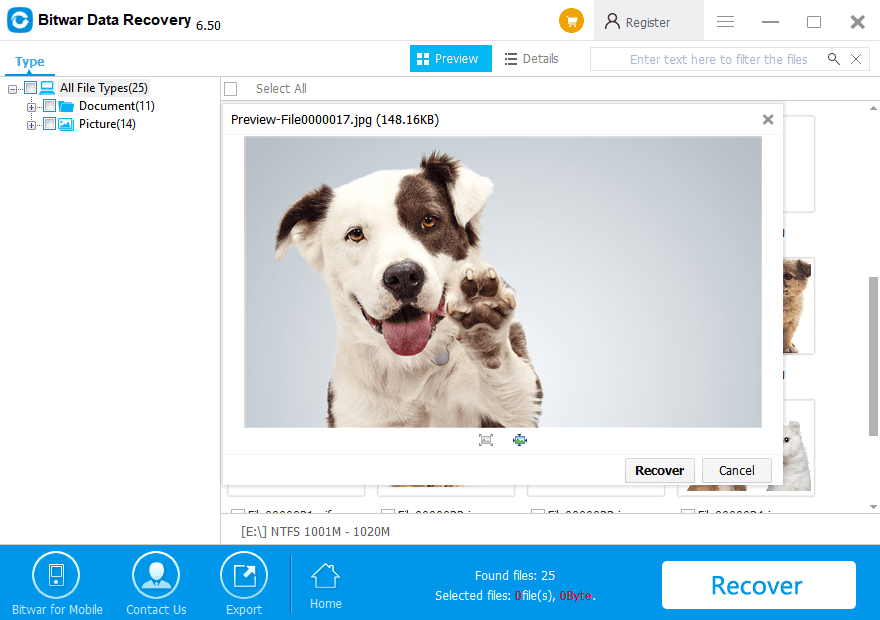This screenshot has width=880, height=620.
Task: Click the actual-size image icon under preview
Action: pyautogui.click(x=520, y=440)
